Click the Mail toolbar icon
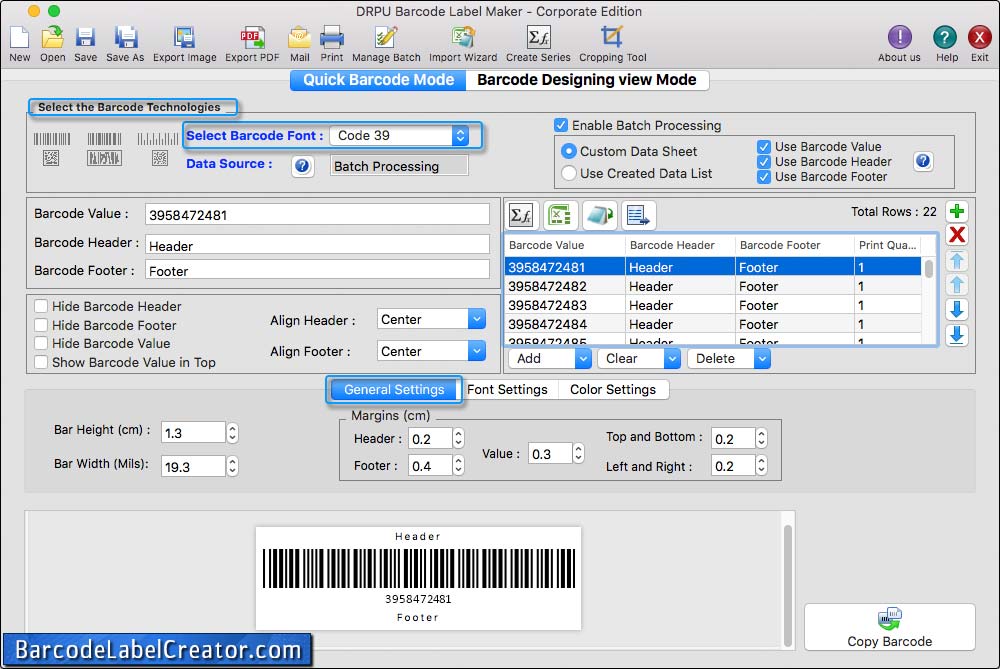Viewport: 1000px width, 669px height. pyautogui.click(x=299, y=38)
